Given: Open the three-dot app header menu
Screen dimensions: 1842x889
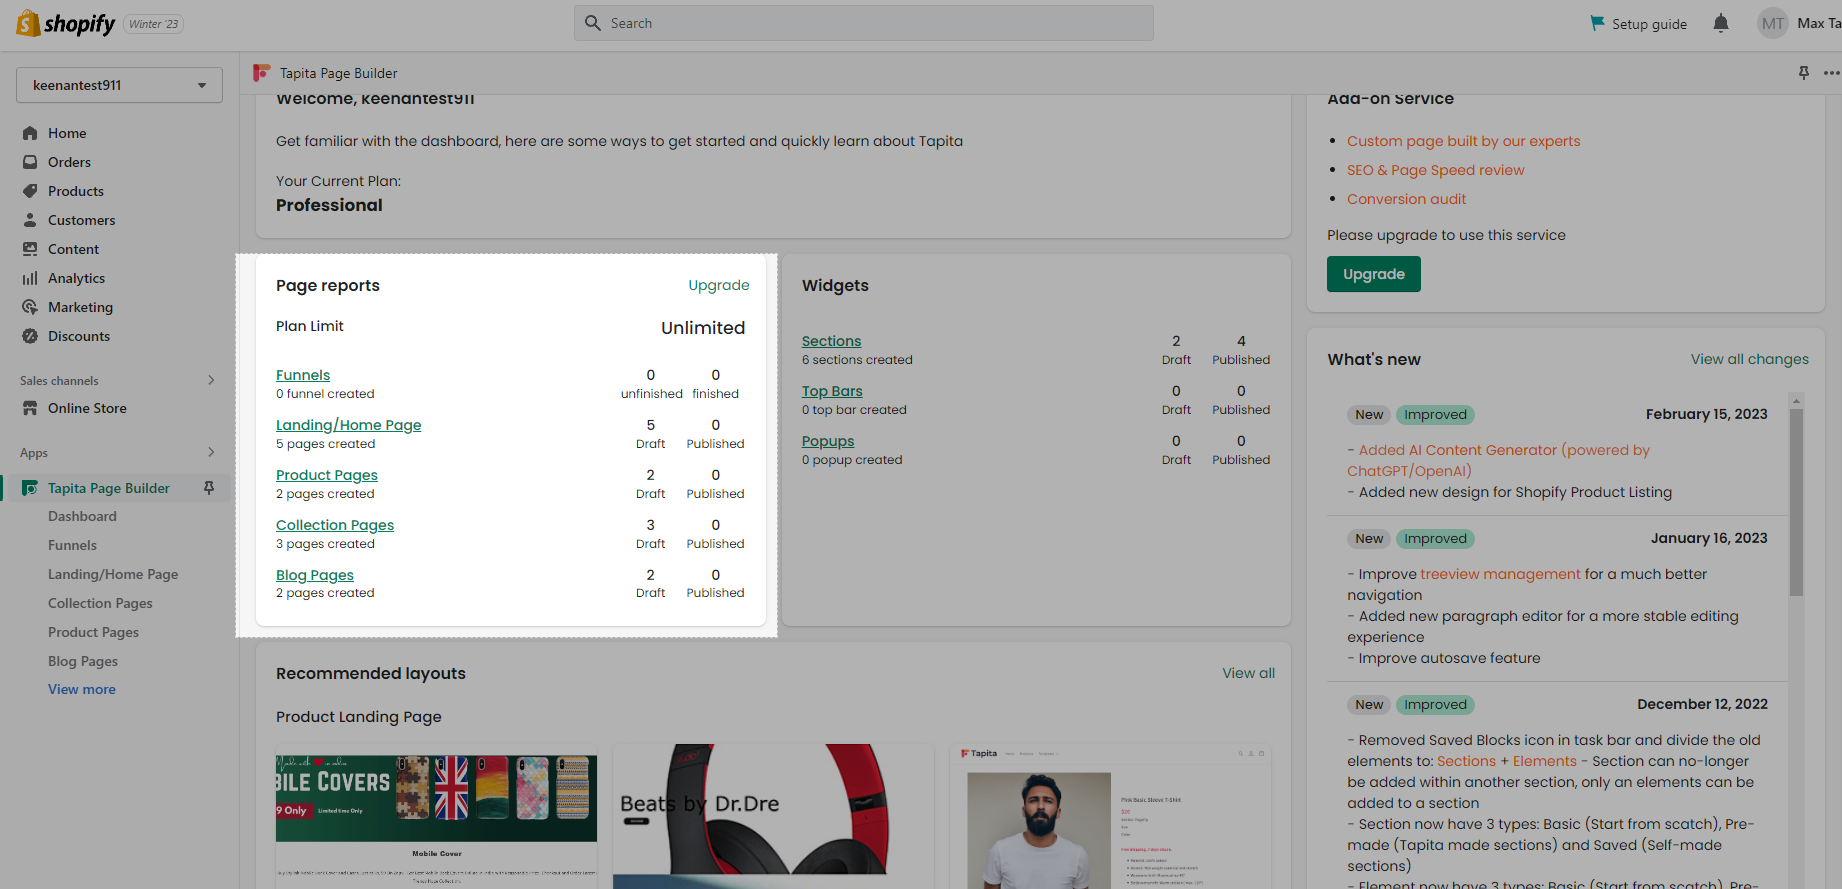Looking at the screenshot, I should [1831, 73].
